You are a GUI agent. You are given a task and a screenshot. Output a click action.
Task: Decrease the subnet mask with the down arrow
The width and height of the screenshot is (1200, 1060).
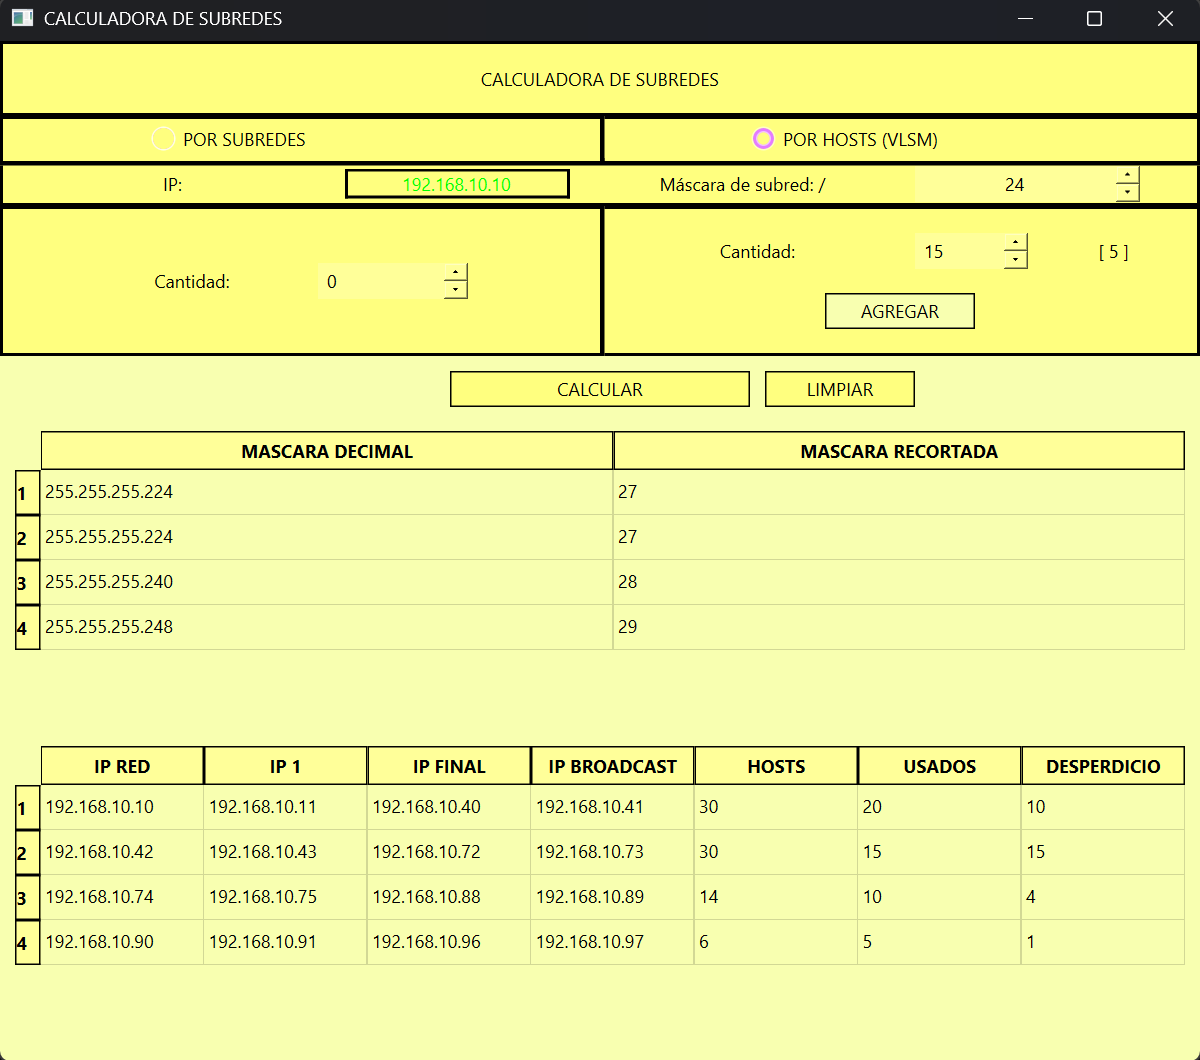1127,192
